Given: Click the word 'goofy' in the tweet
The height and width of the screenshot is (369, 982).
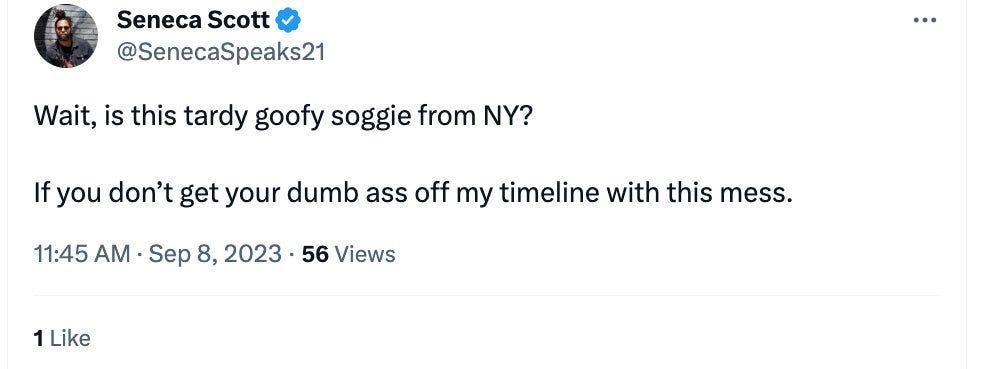Looking at the screenshot, I should pyautogui.click(x=289, y=118).
